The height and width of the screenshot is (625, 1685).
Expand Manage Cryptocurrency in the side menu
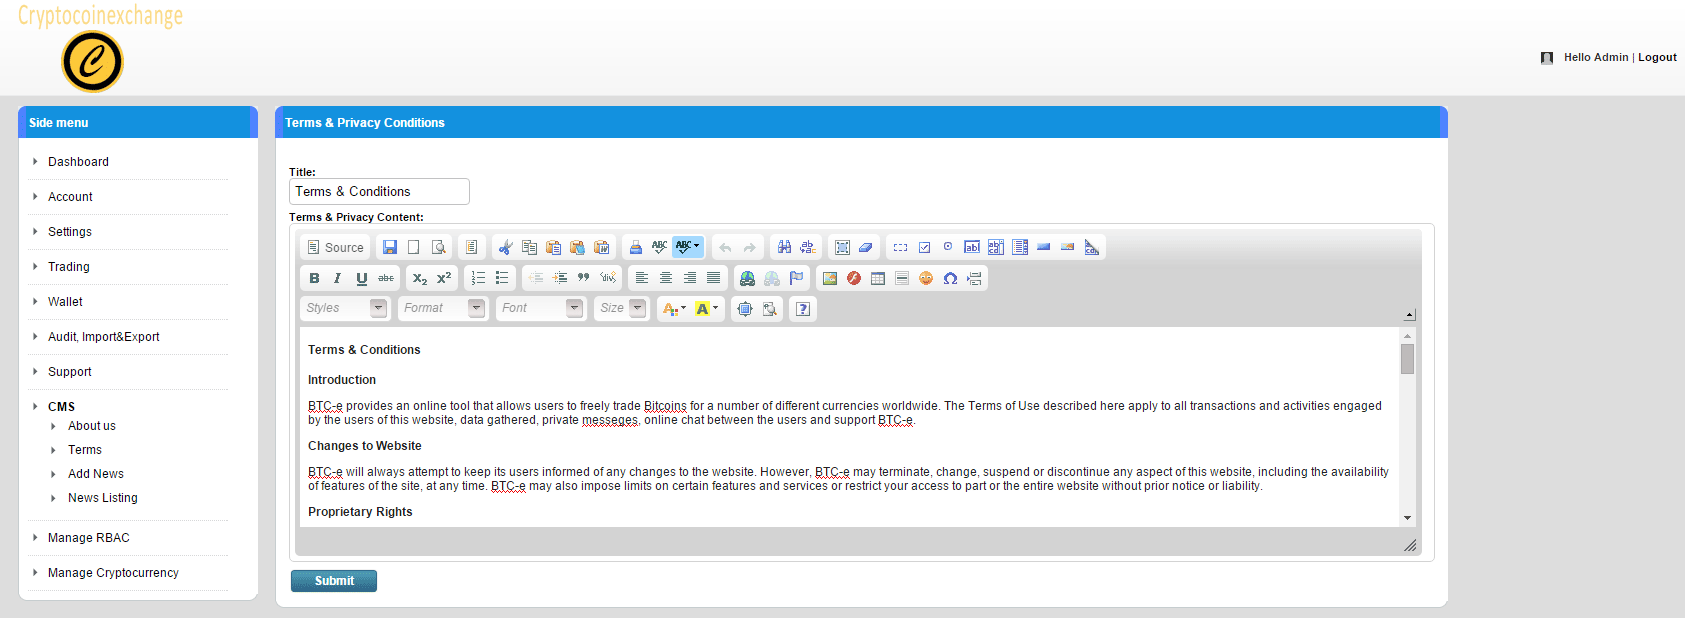[113, 573]
